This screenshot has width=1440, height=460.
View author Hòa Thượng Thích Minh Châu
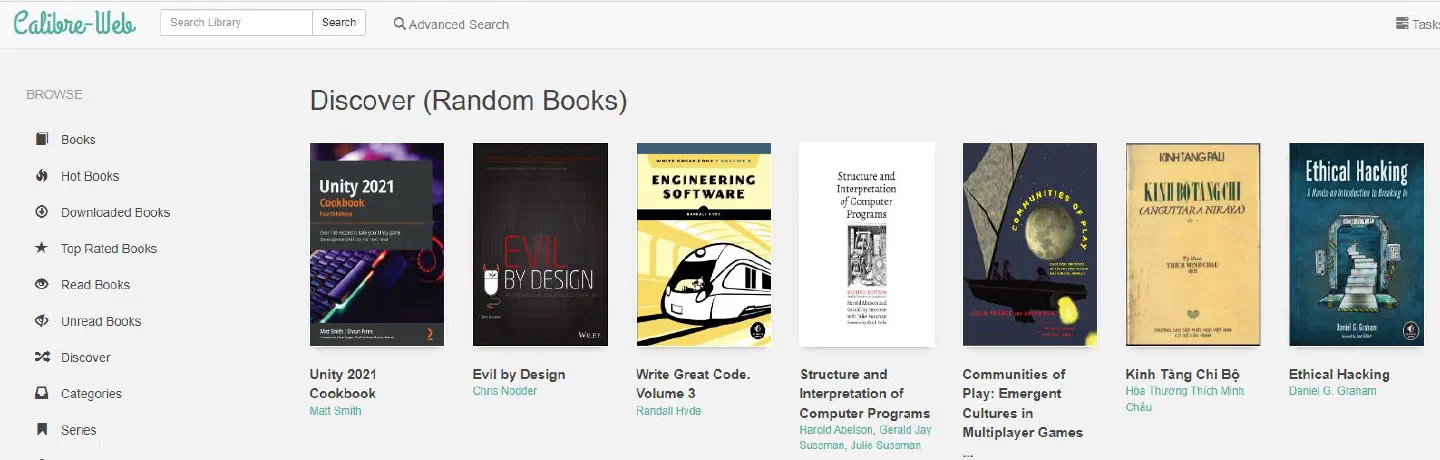(x=1185, y=399)
